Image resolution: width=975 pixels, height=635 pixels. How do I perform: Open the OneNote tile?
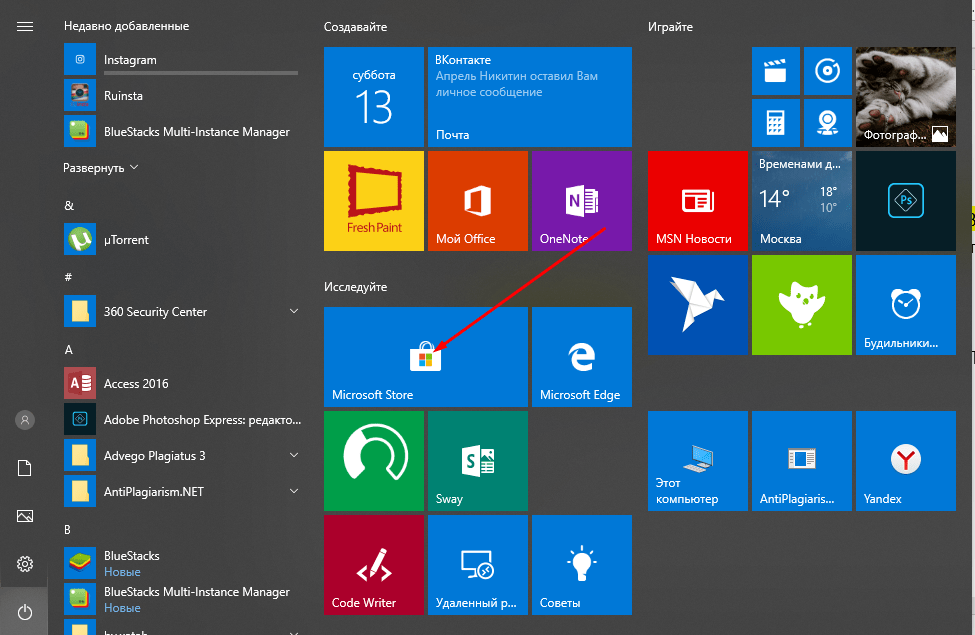pyautogui.click(x=581, y=201)
